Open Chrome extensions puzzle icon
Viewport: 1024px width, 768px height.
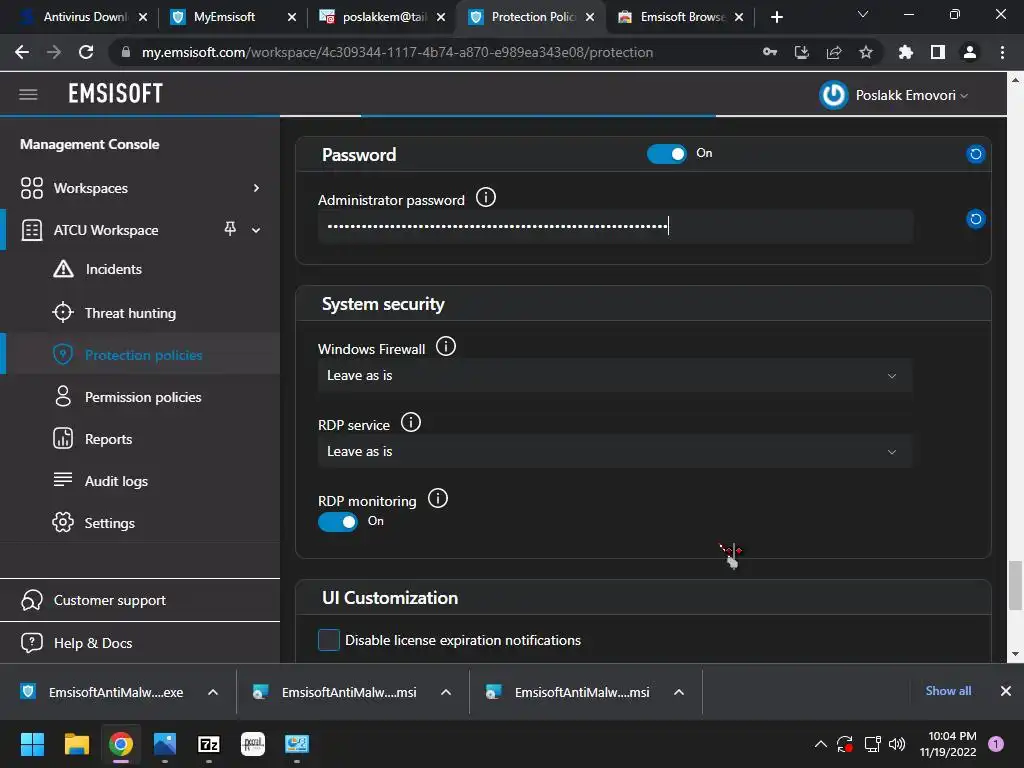[906, 52]
